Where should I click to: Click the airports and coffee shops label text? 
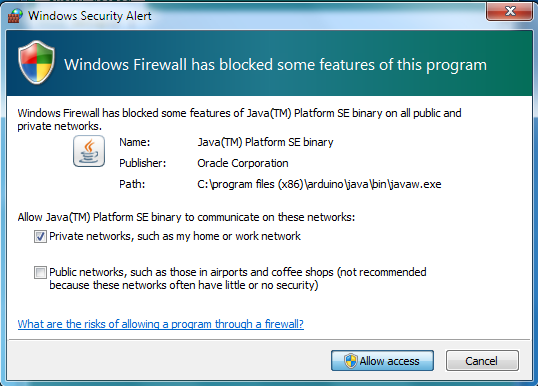click(x=238, y=279)
